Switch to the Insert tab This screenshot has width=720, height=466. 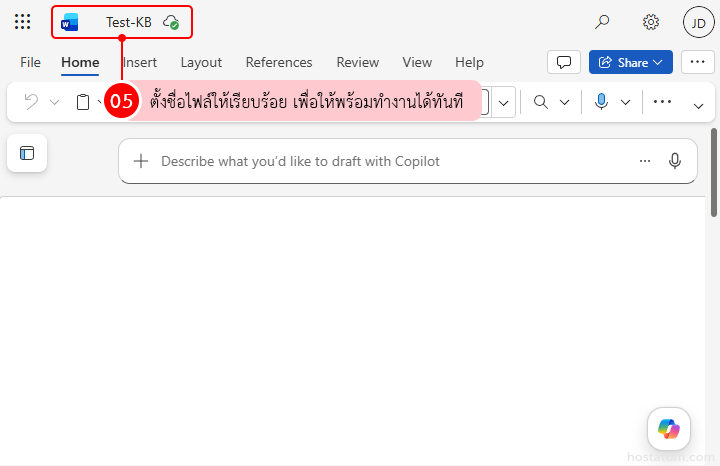(140, 62)
